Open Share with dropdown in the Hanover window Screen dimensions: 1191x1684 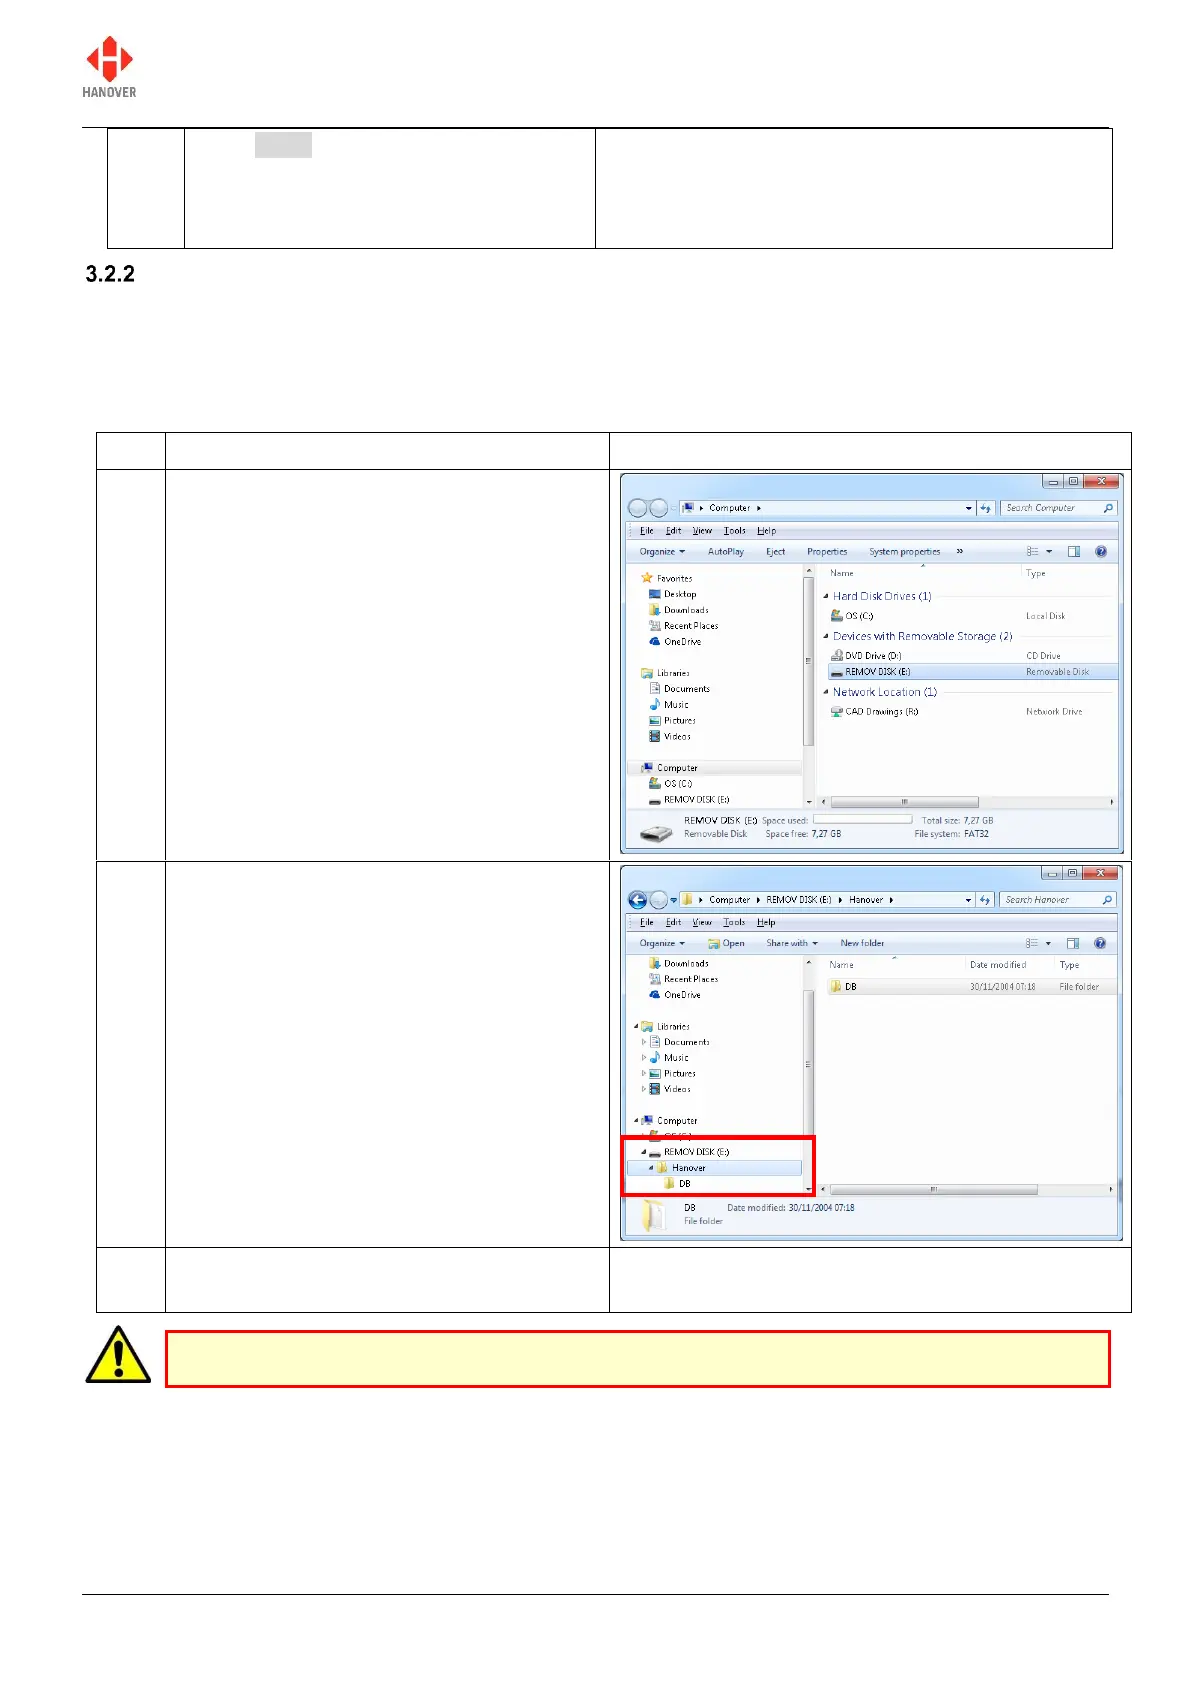792,943
